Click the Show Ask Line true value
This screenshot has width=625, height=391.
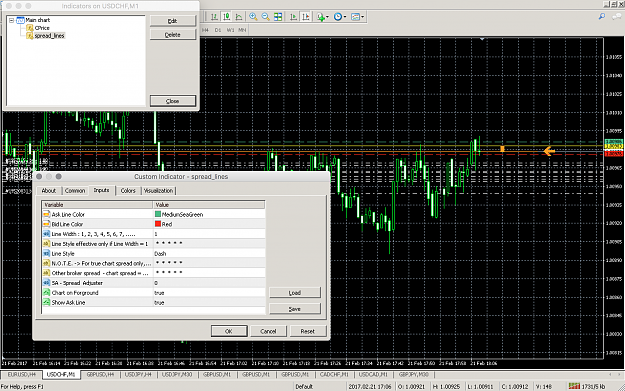tap(209, 303)
